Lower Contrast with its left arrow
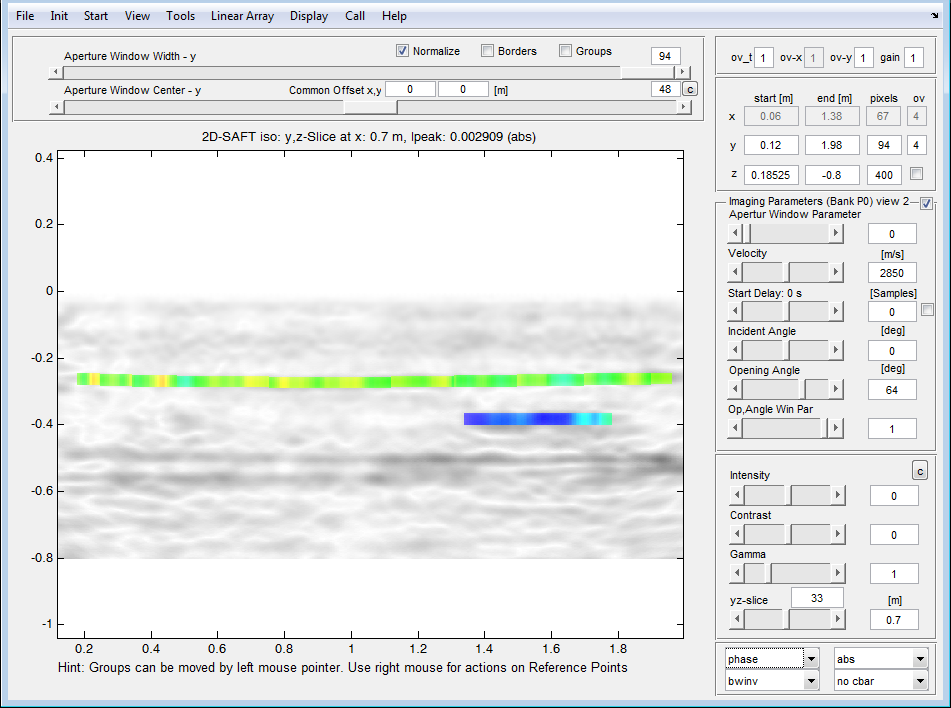Screen dimensions: 951x708 click(738, 534)
